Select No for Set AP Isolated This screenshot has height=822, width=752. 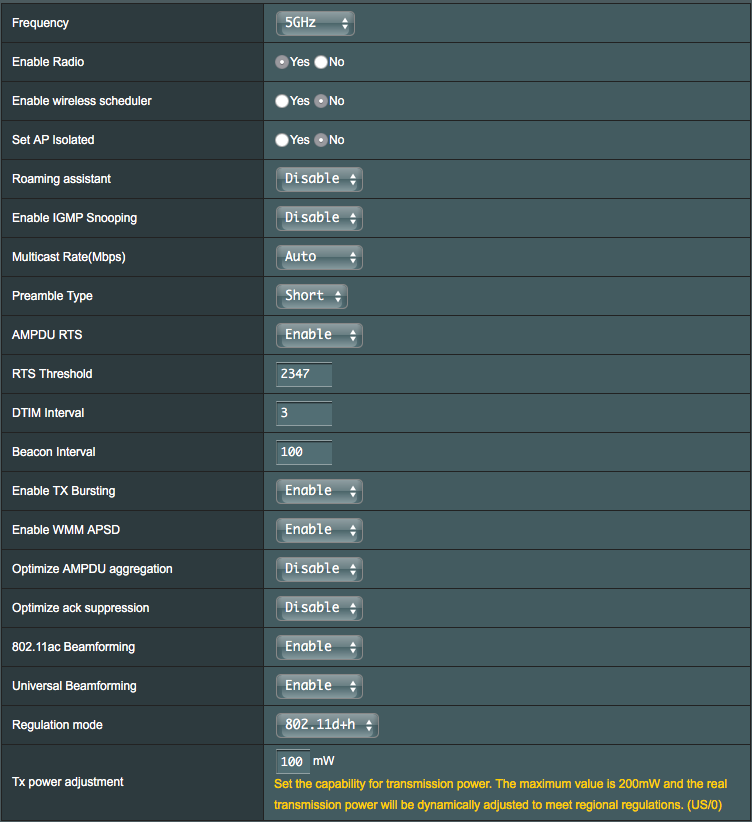tap(321, 140)
